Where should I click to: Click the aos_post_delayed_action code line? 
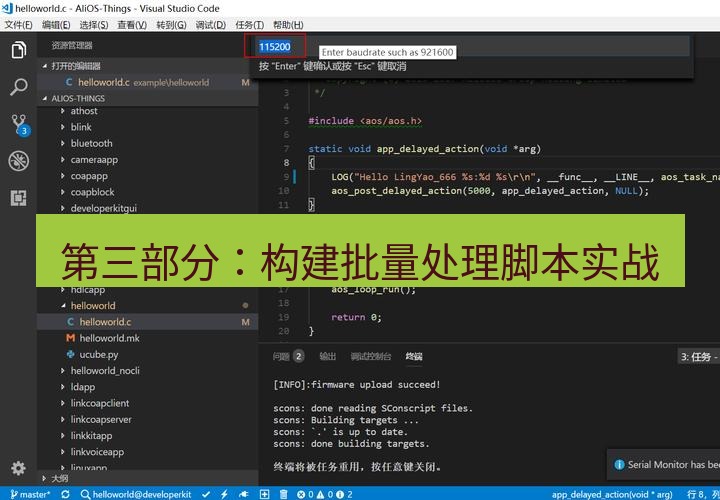tap(490, 191)
